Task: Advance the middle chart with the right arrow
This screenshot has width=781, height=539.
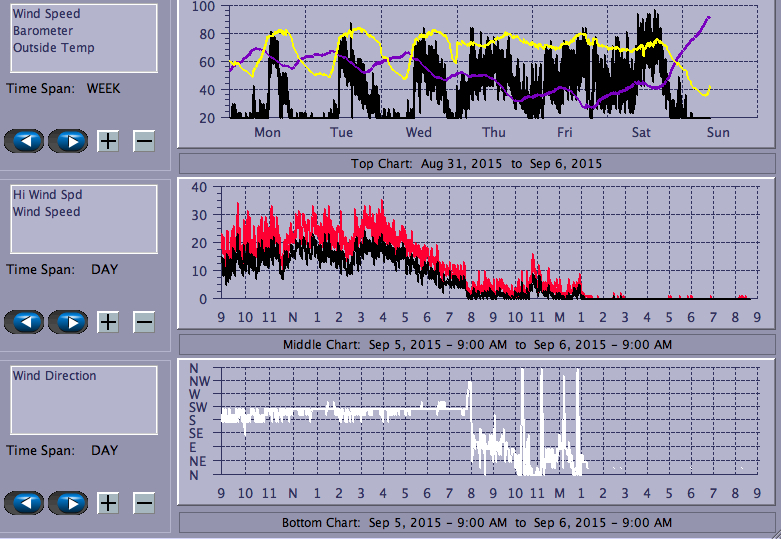Action: coord(68,322)
